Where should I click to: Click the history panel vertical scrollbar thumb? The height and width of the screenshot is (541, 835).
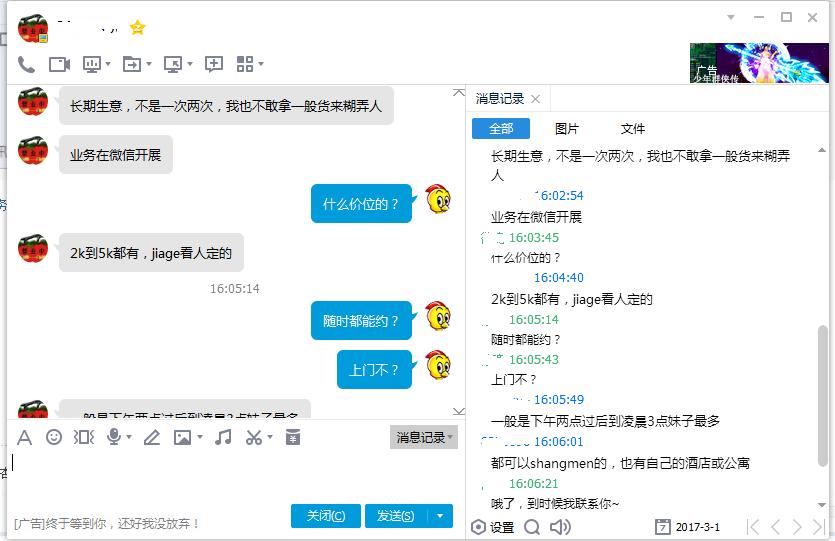pos(823,396)
